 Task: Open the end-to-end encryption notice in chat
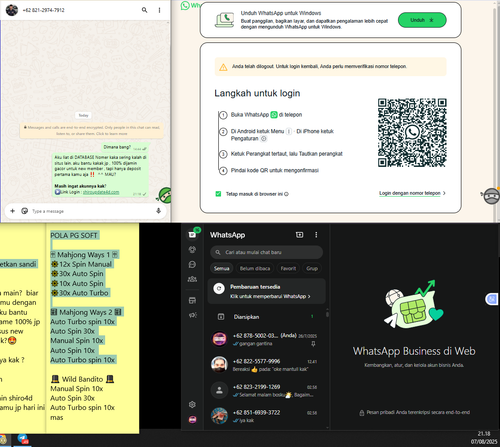click(92, 130)
